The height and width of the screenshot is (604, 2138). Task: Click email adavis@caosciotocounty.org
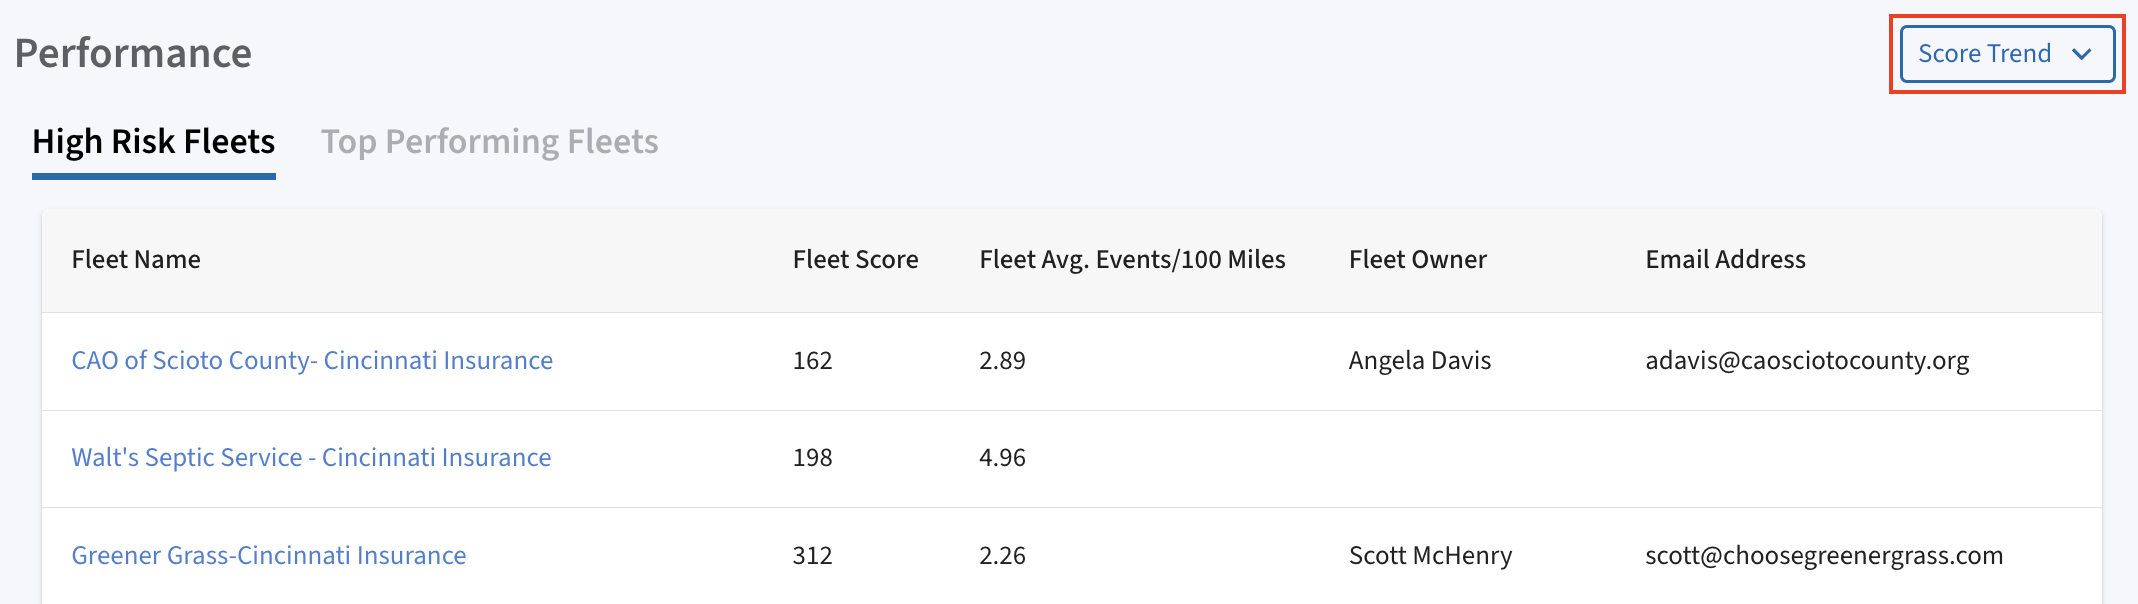point(1807,360)
